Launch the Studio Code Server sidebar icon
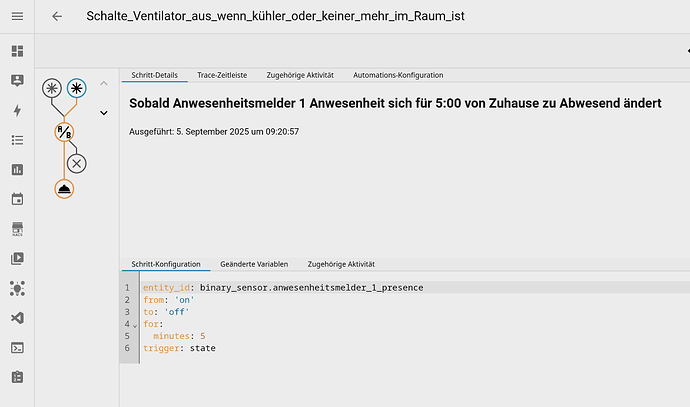This screenshot has width=690, height=407. coord(17,318)
